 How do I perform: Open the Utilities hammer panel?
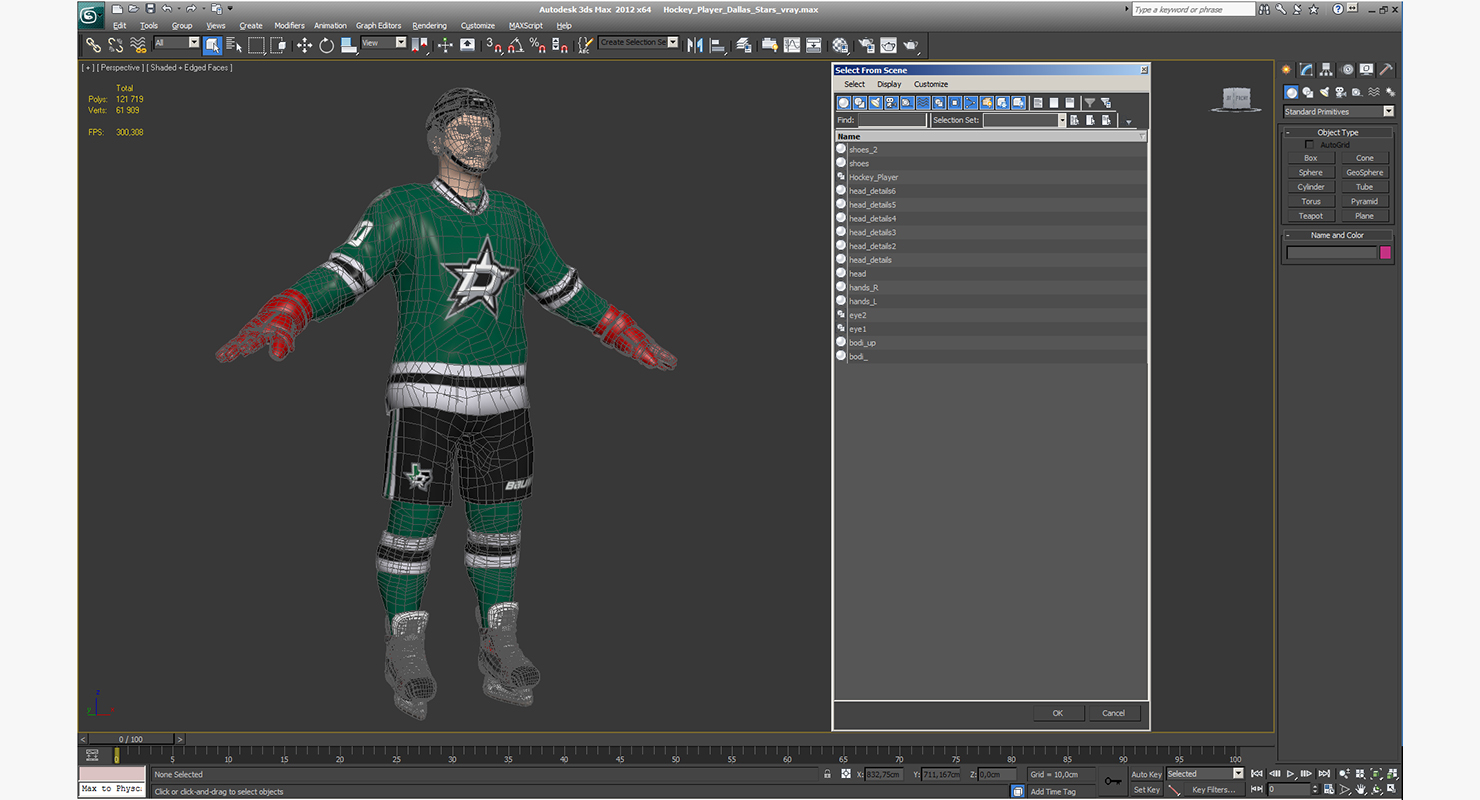[1386, 70]
